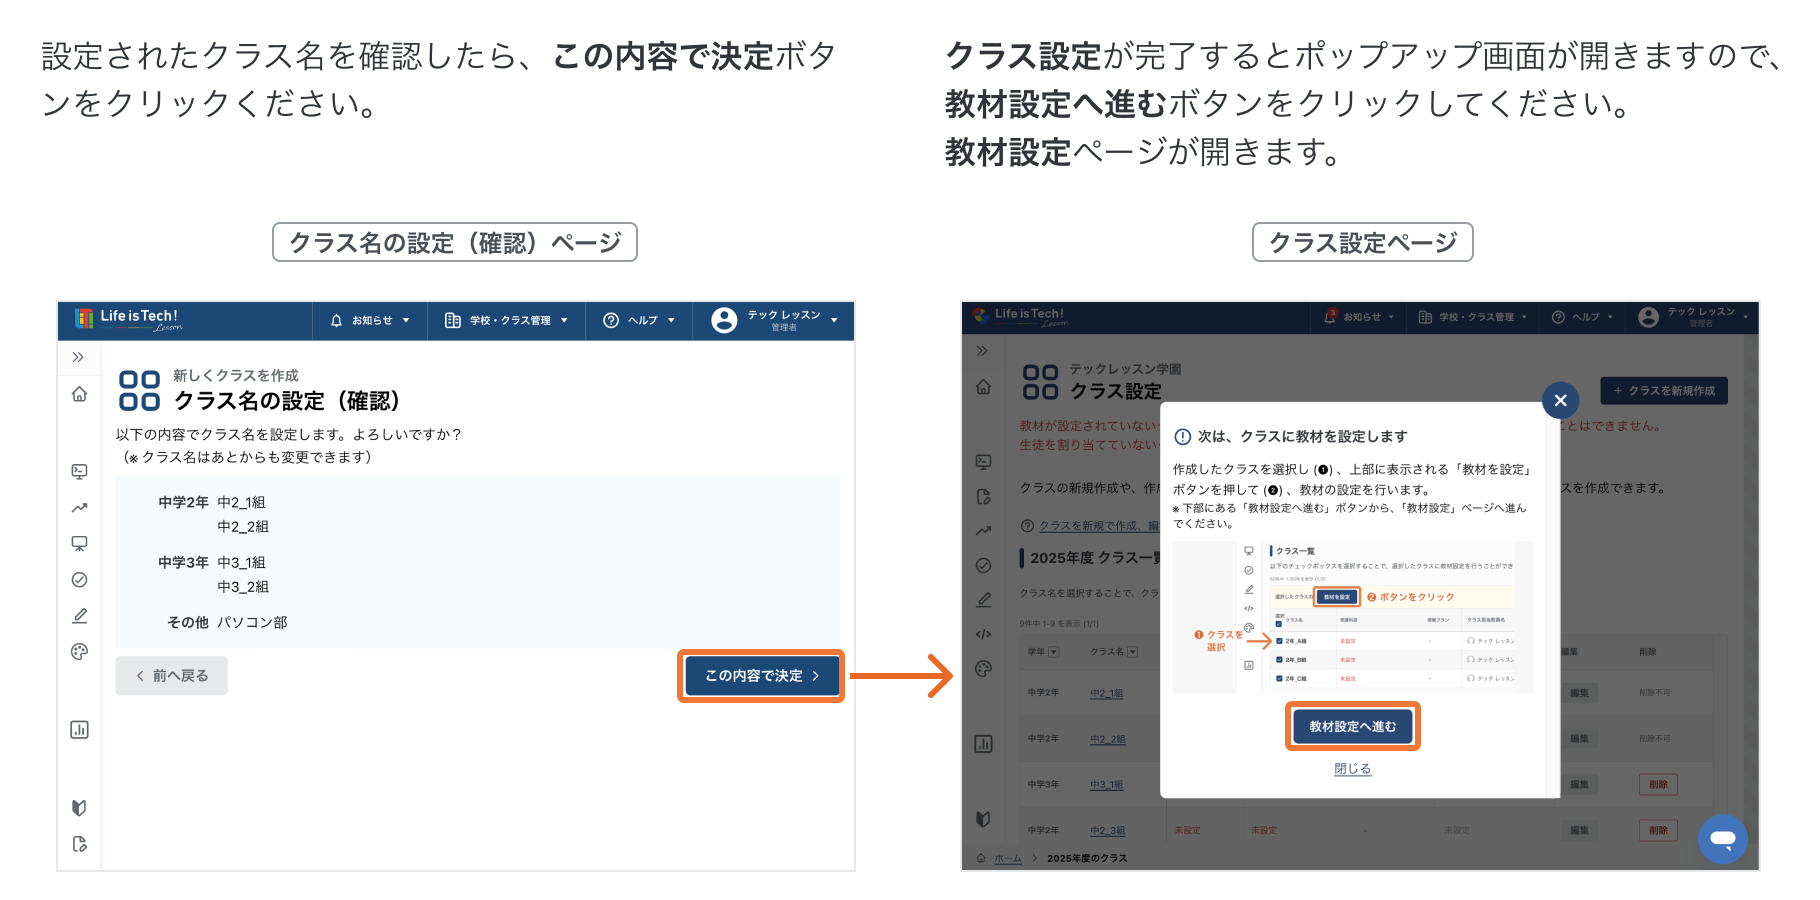Toggle the 2年_C組 checkbox in the popup illustration
This screenshot has width=1820, height=900.
1279,679
